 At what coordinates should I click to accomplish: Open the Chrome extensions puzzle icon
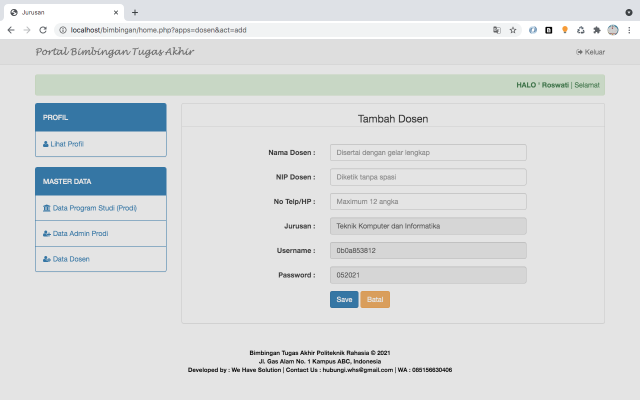pyautogui.click(x=597, y=30)
